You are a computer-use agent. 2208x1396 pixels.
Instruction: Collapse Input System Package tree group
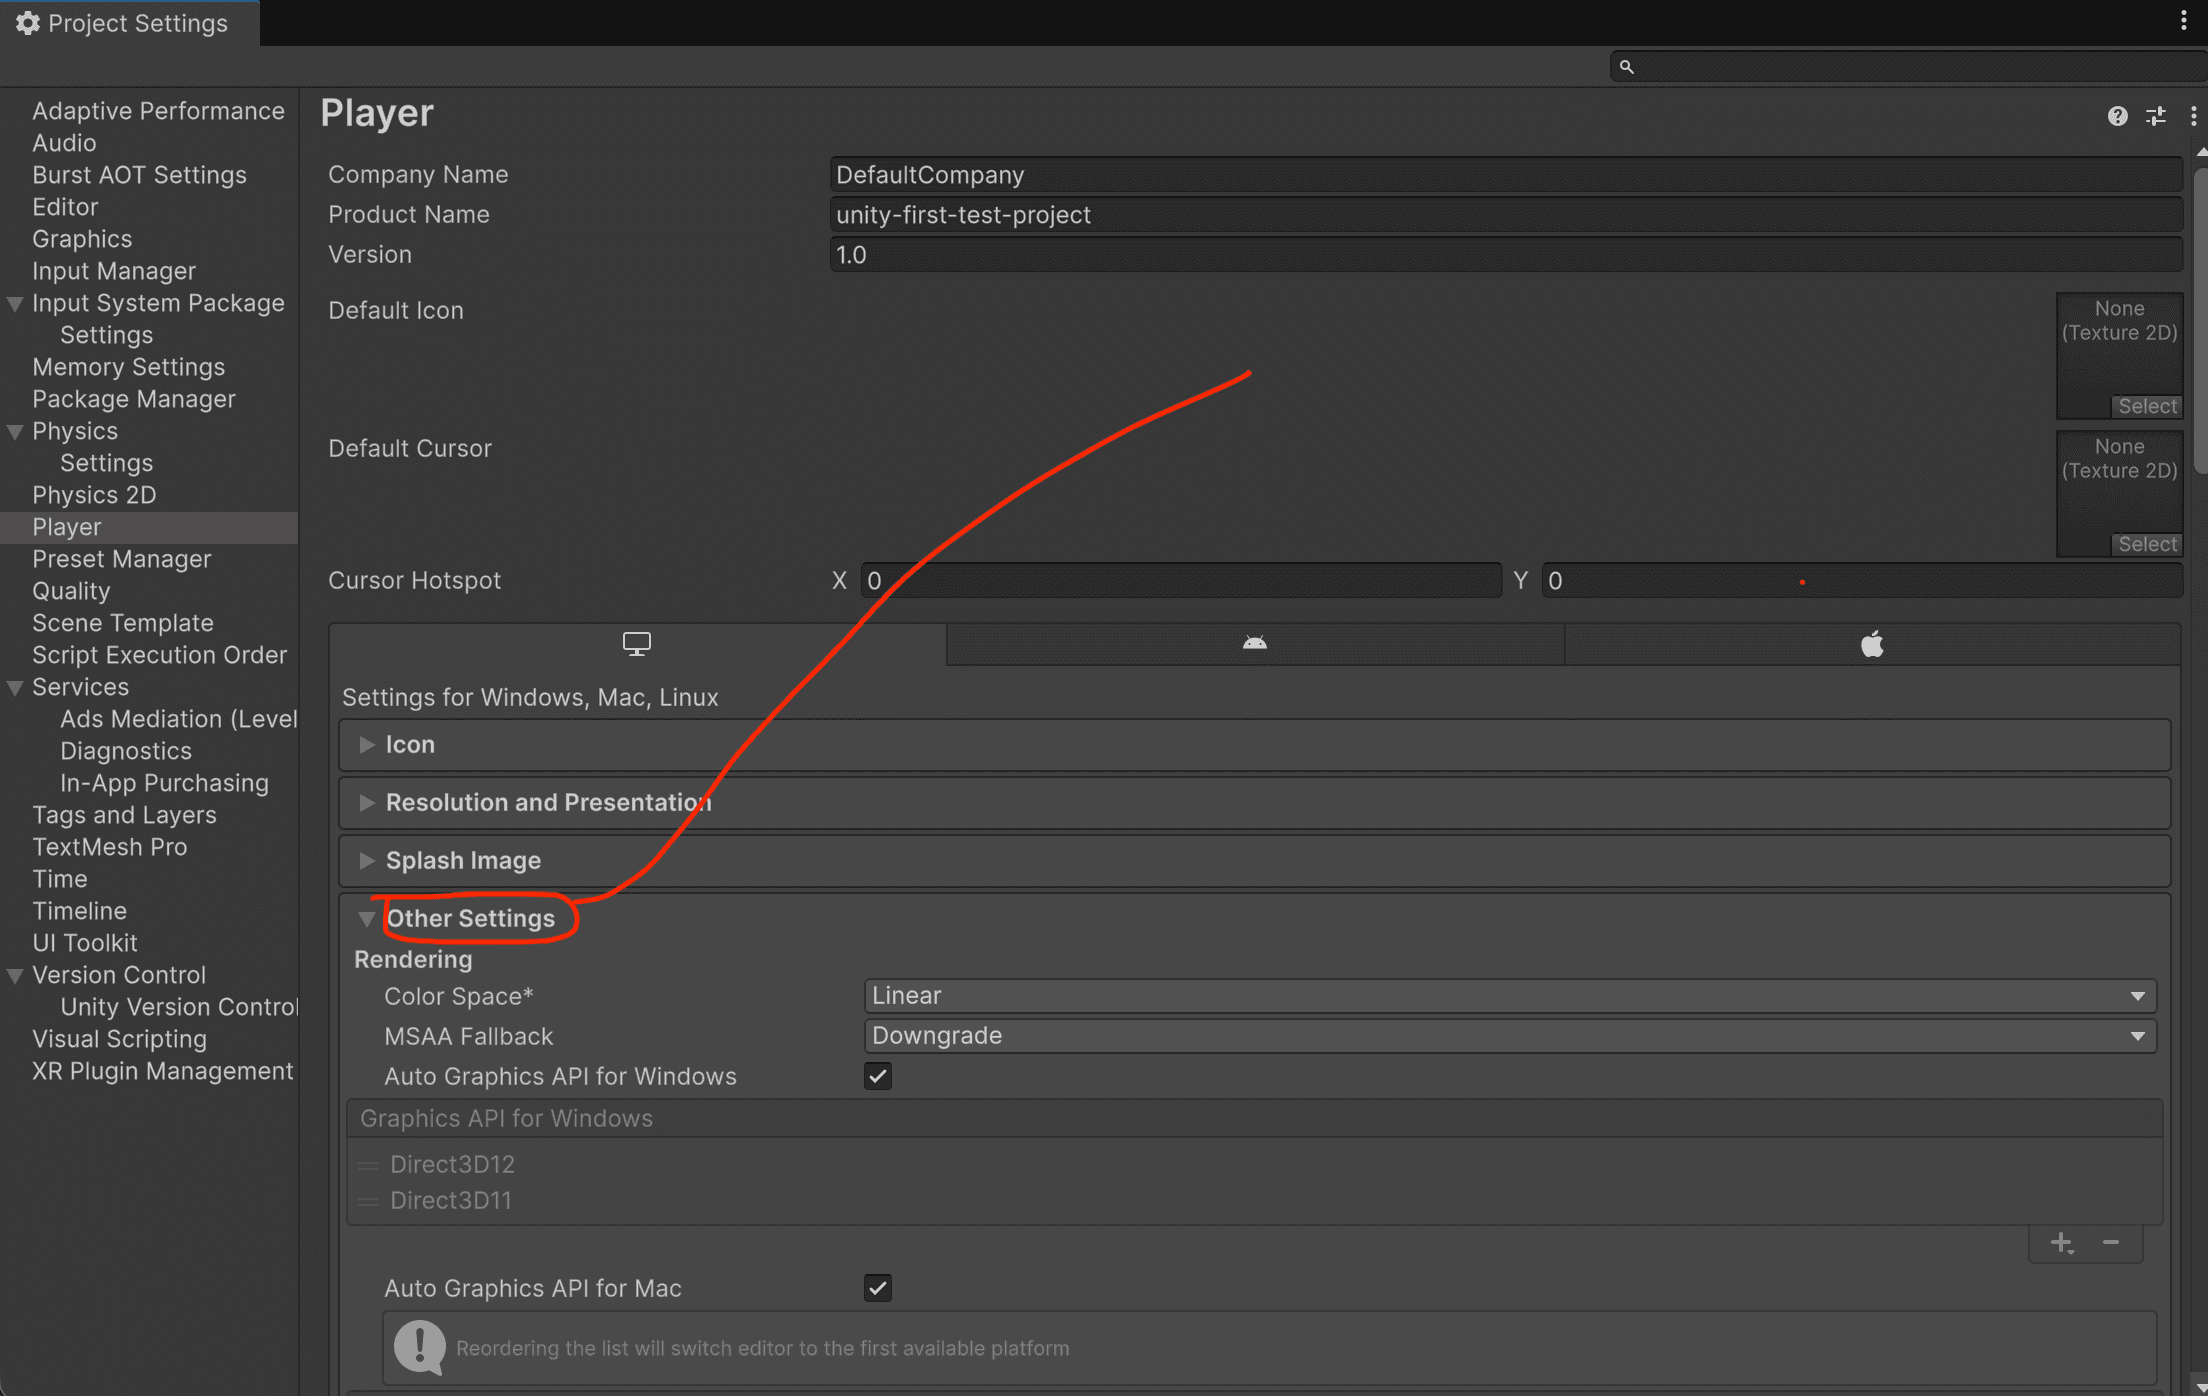15,304
